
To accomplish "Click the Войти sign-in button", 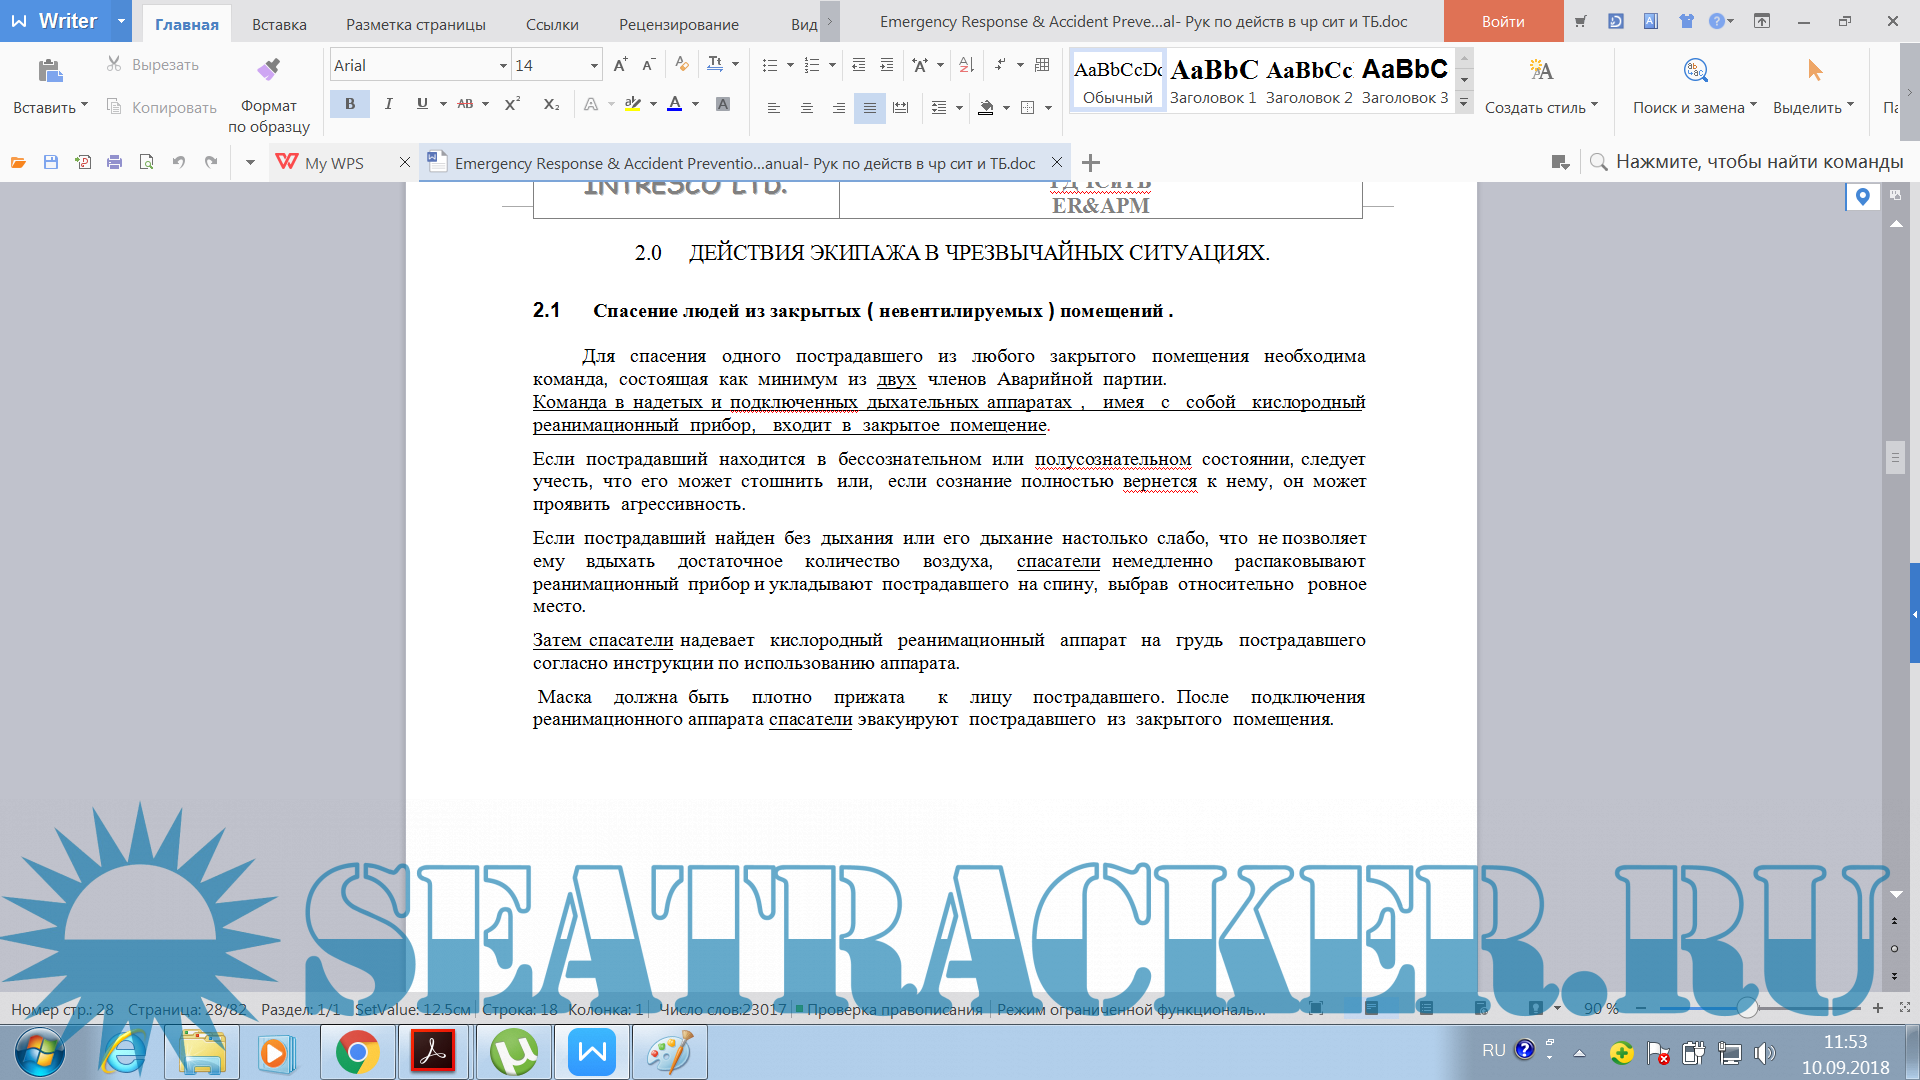I will 1502,21.
